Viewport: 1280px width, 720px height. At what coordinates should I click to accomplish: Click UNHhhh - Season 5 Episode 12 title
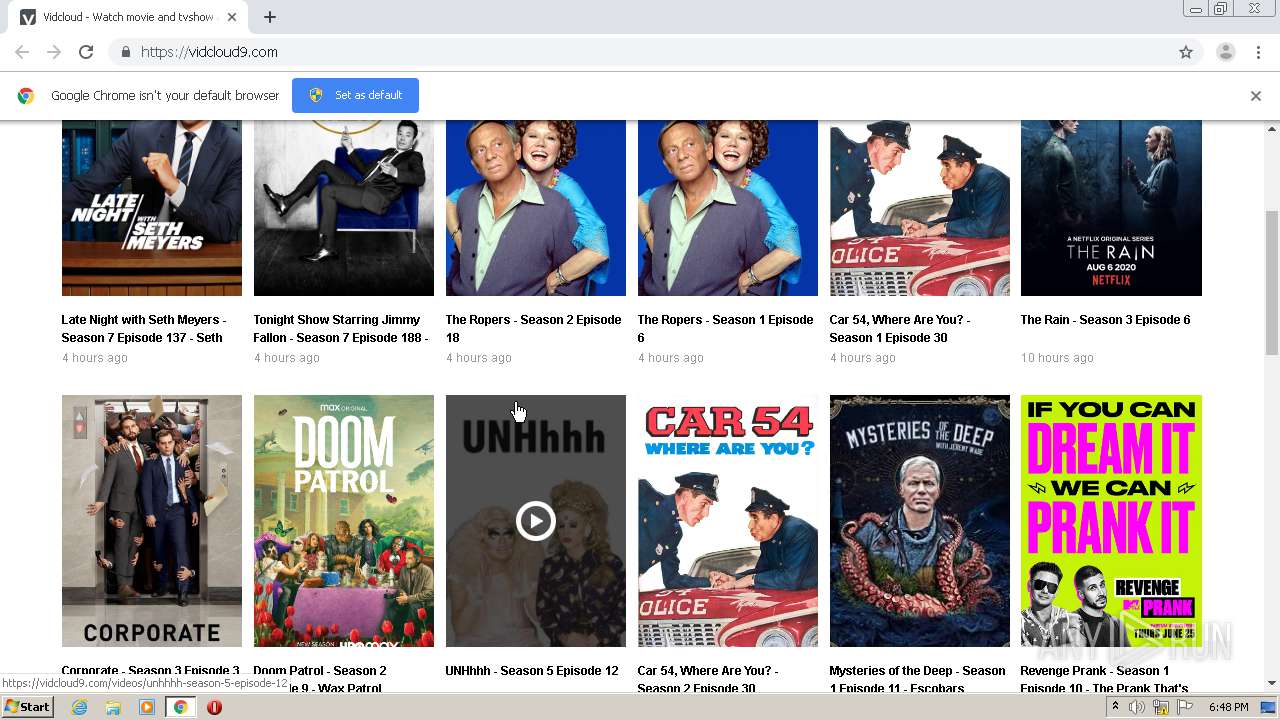532,671
